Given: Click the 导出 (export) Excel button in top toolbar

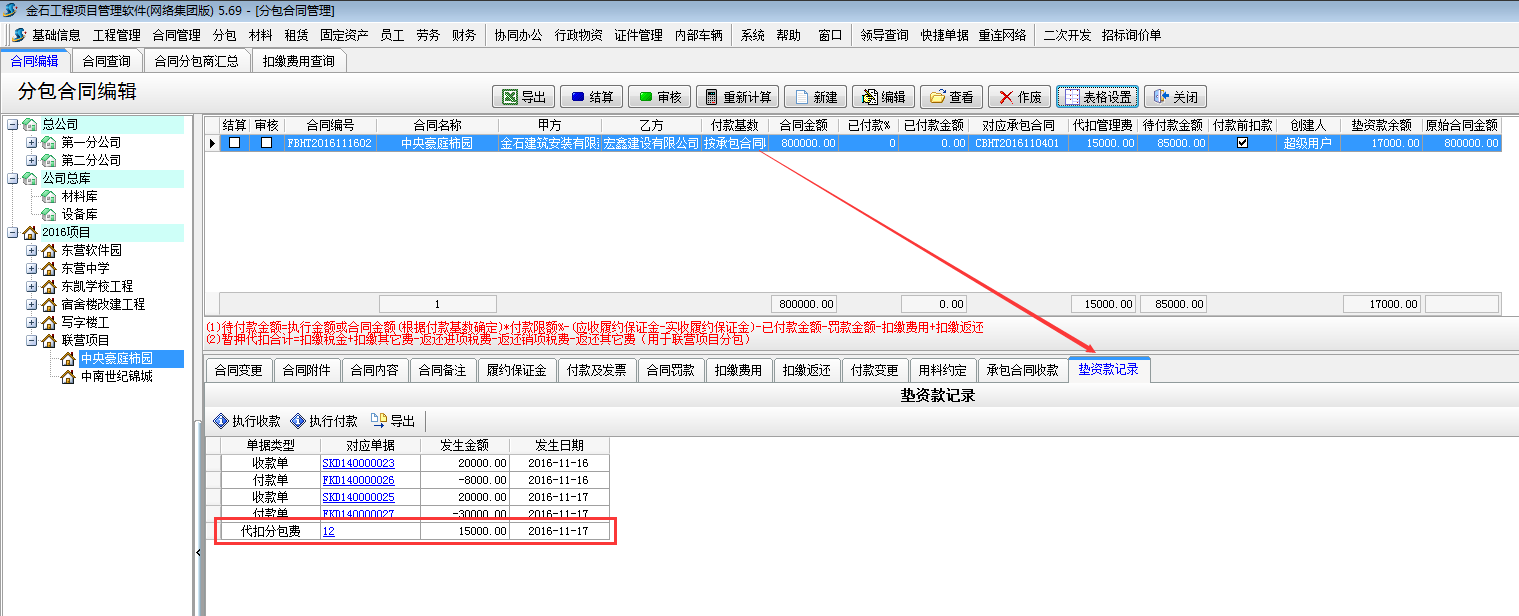Looking at the screenshot, I should (x=523, y=97).
